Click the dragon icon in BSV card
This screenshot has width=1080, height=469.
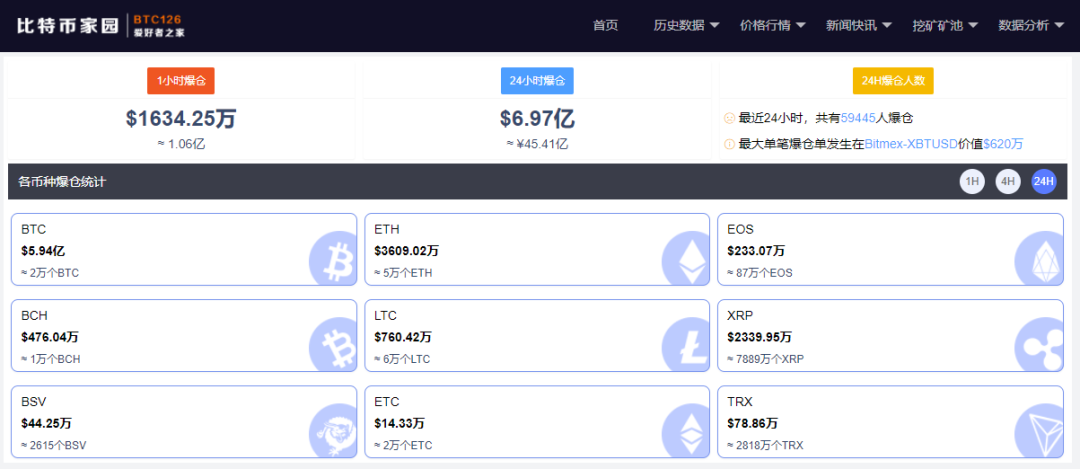tap(333, 432)
